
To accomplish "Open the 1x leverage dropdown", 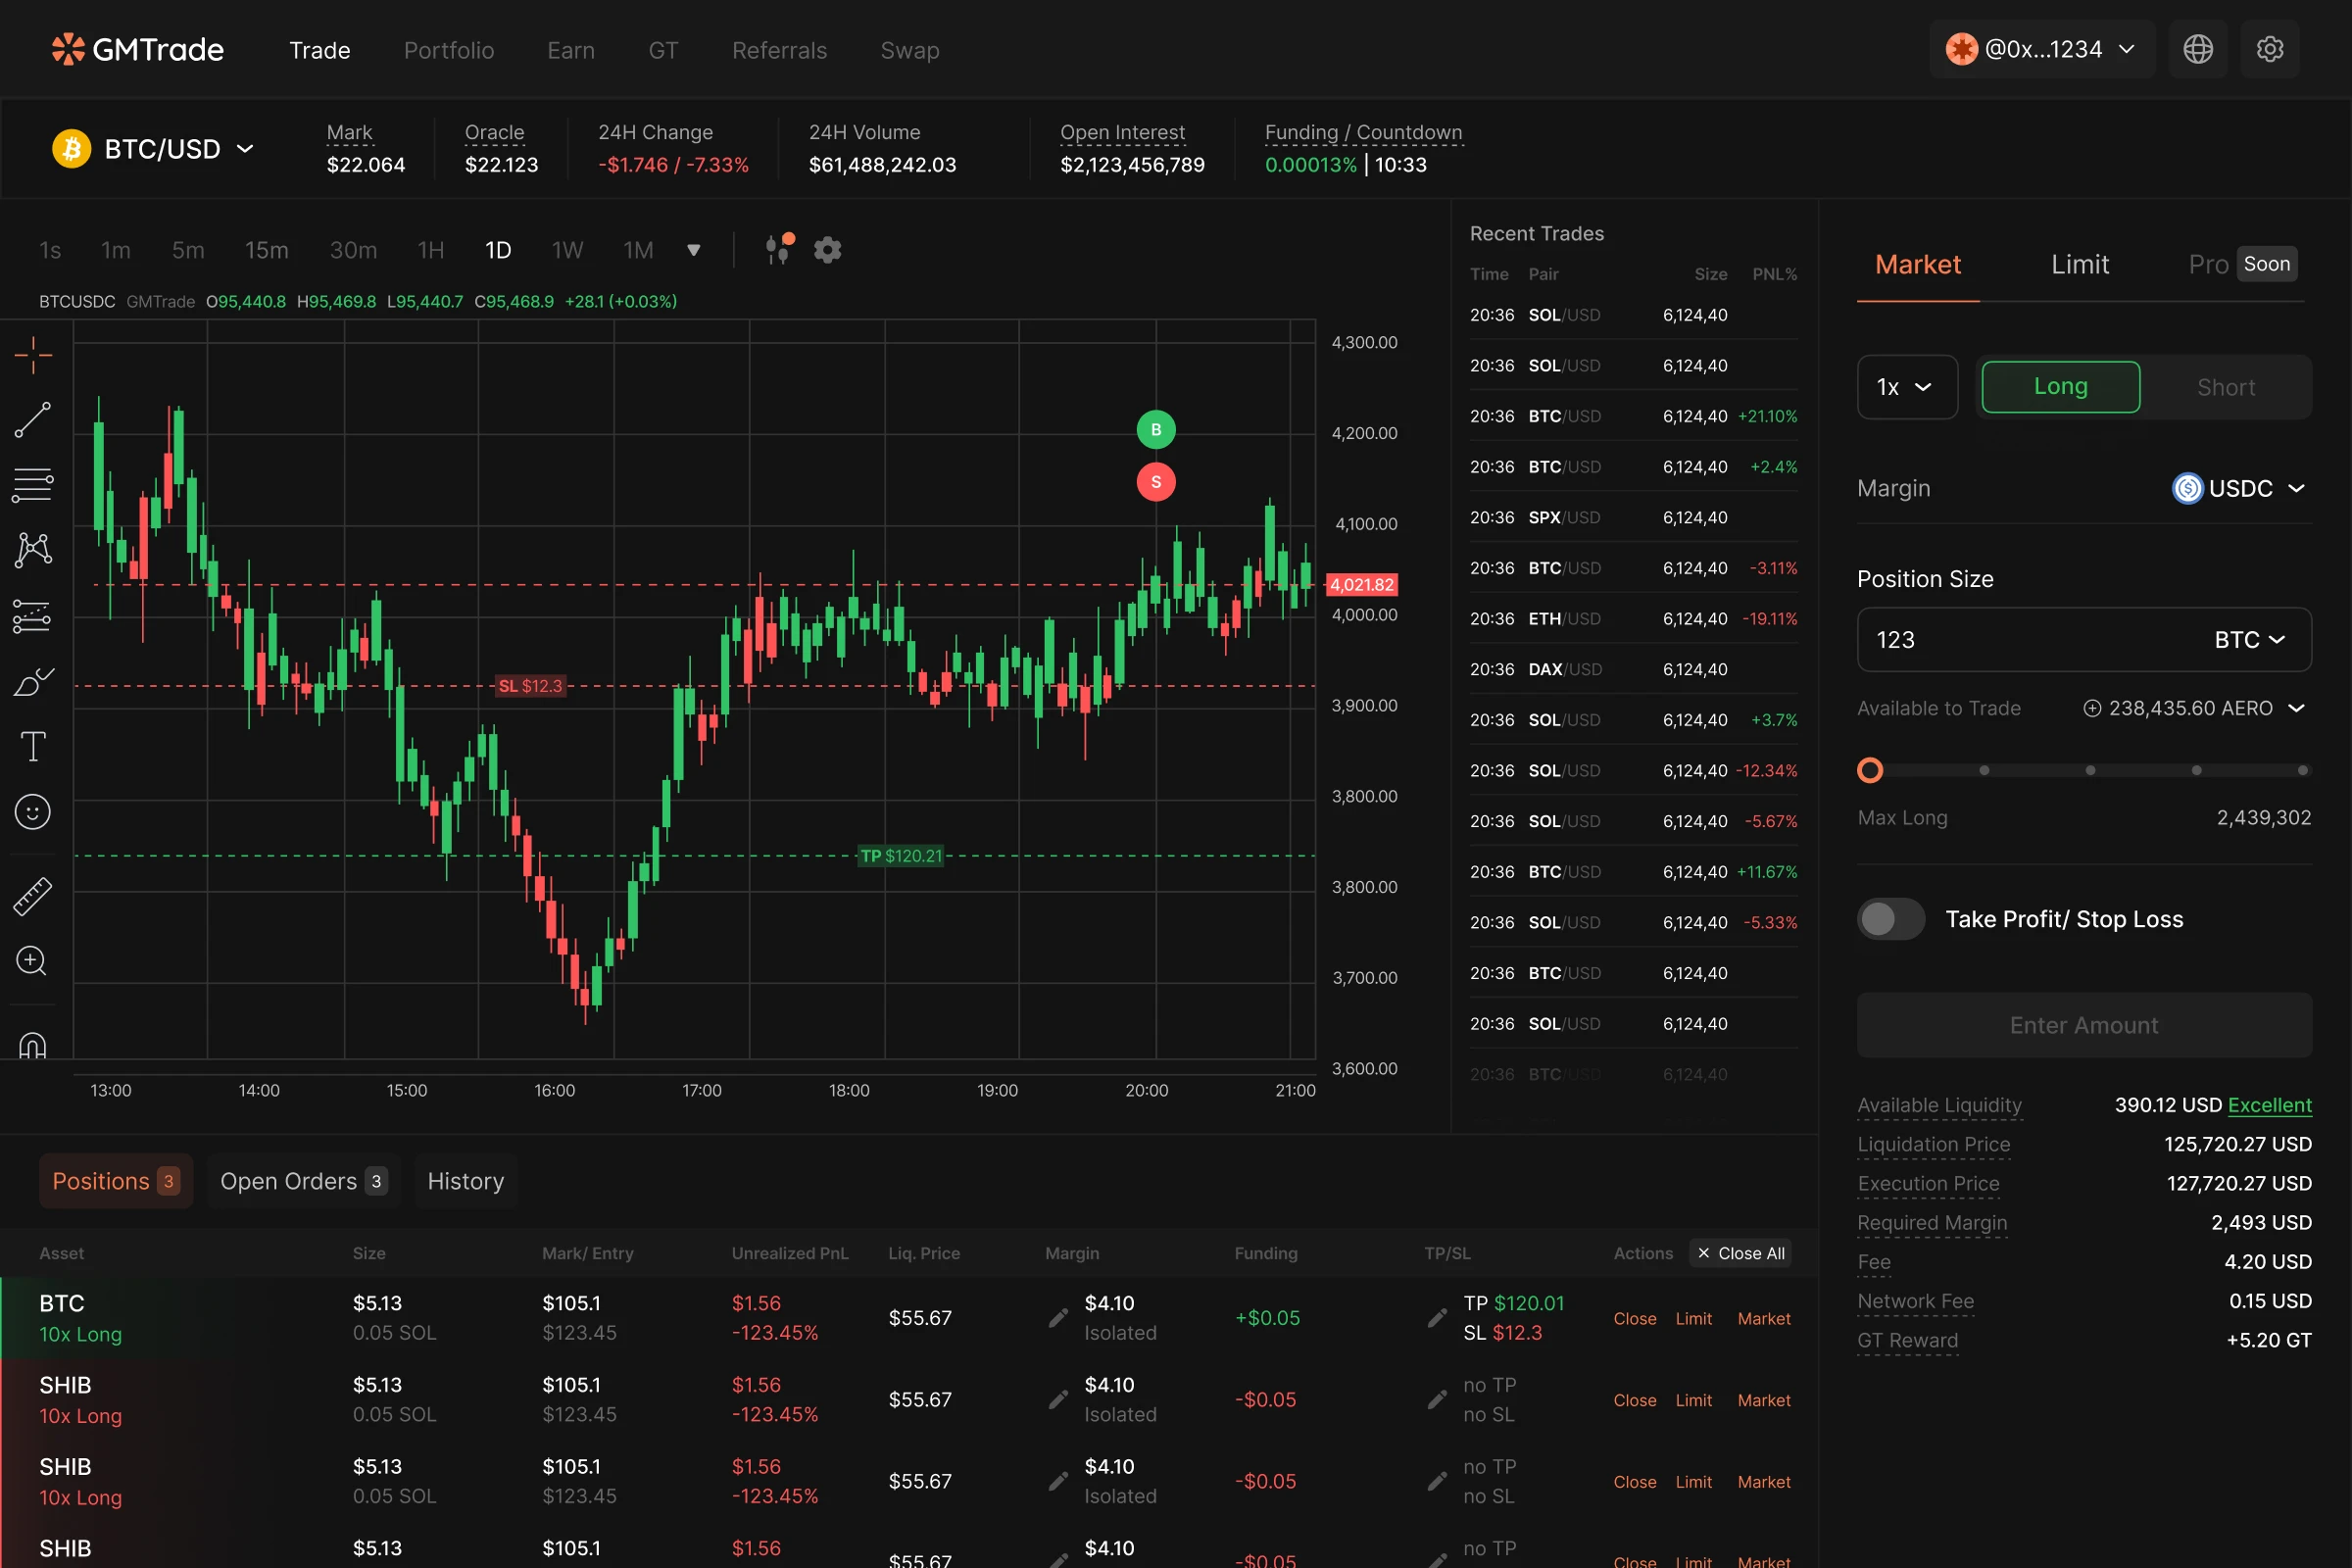I will tap(1906, 387).
